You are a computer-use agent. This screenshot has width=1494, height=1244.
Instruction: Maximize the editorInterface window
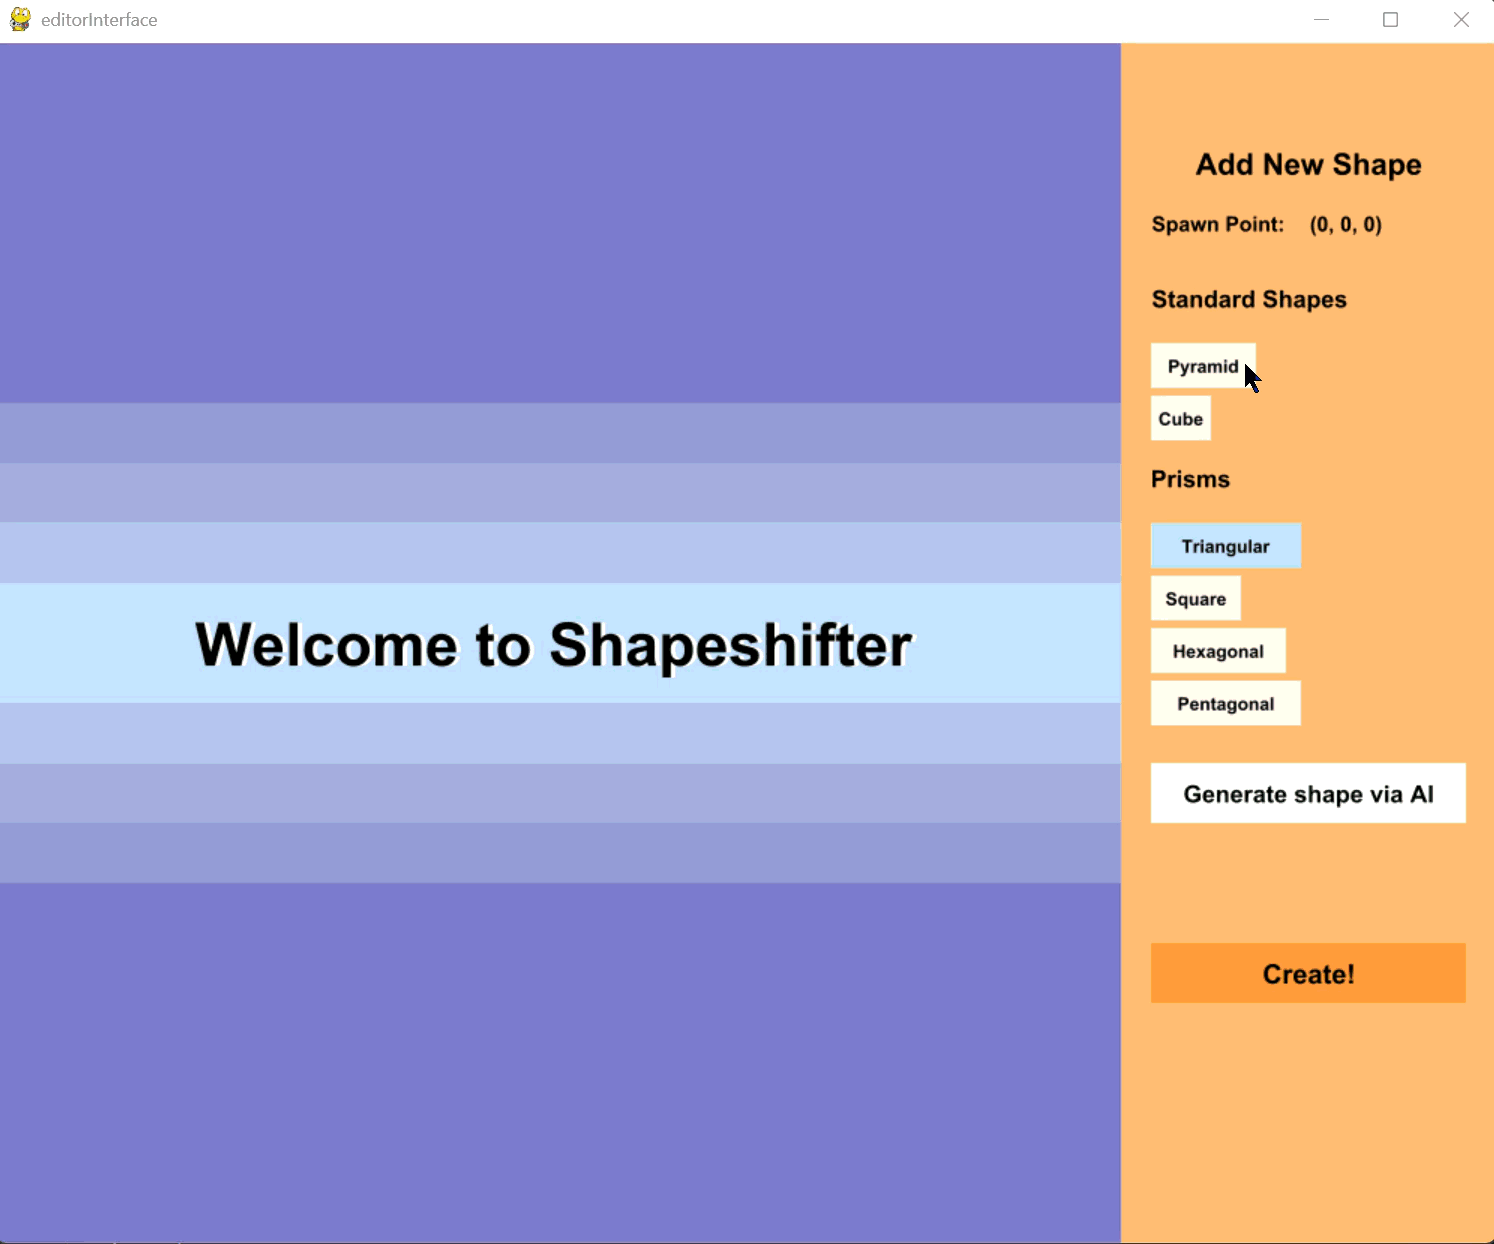pos(1390,20)
